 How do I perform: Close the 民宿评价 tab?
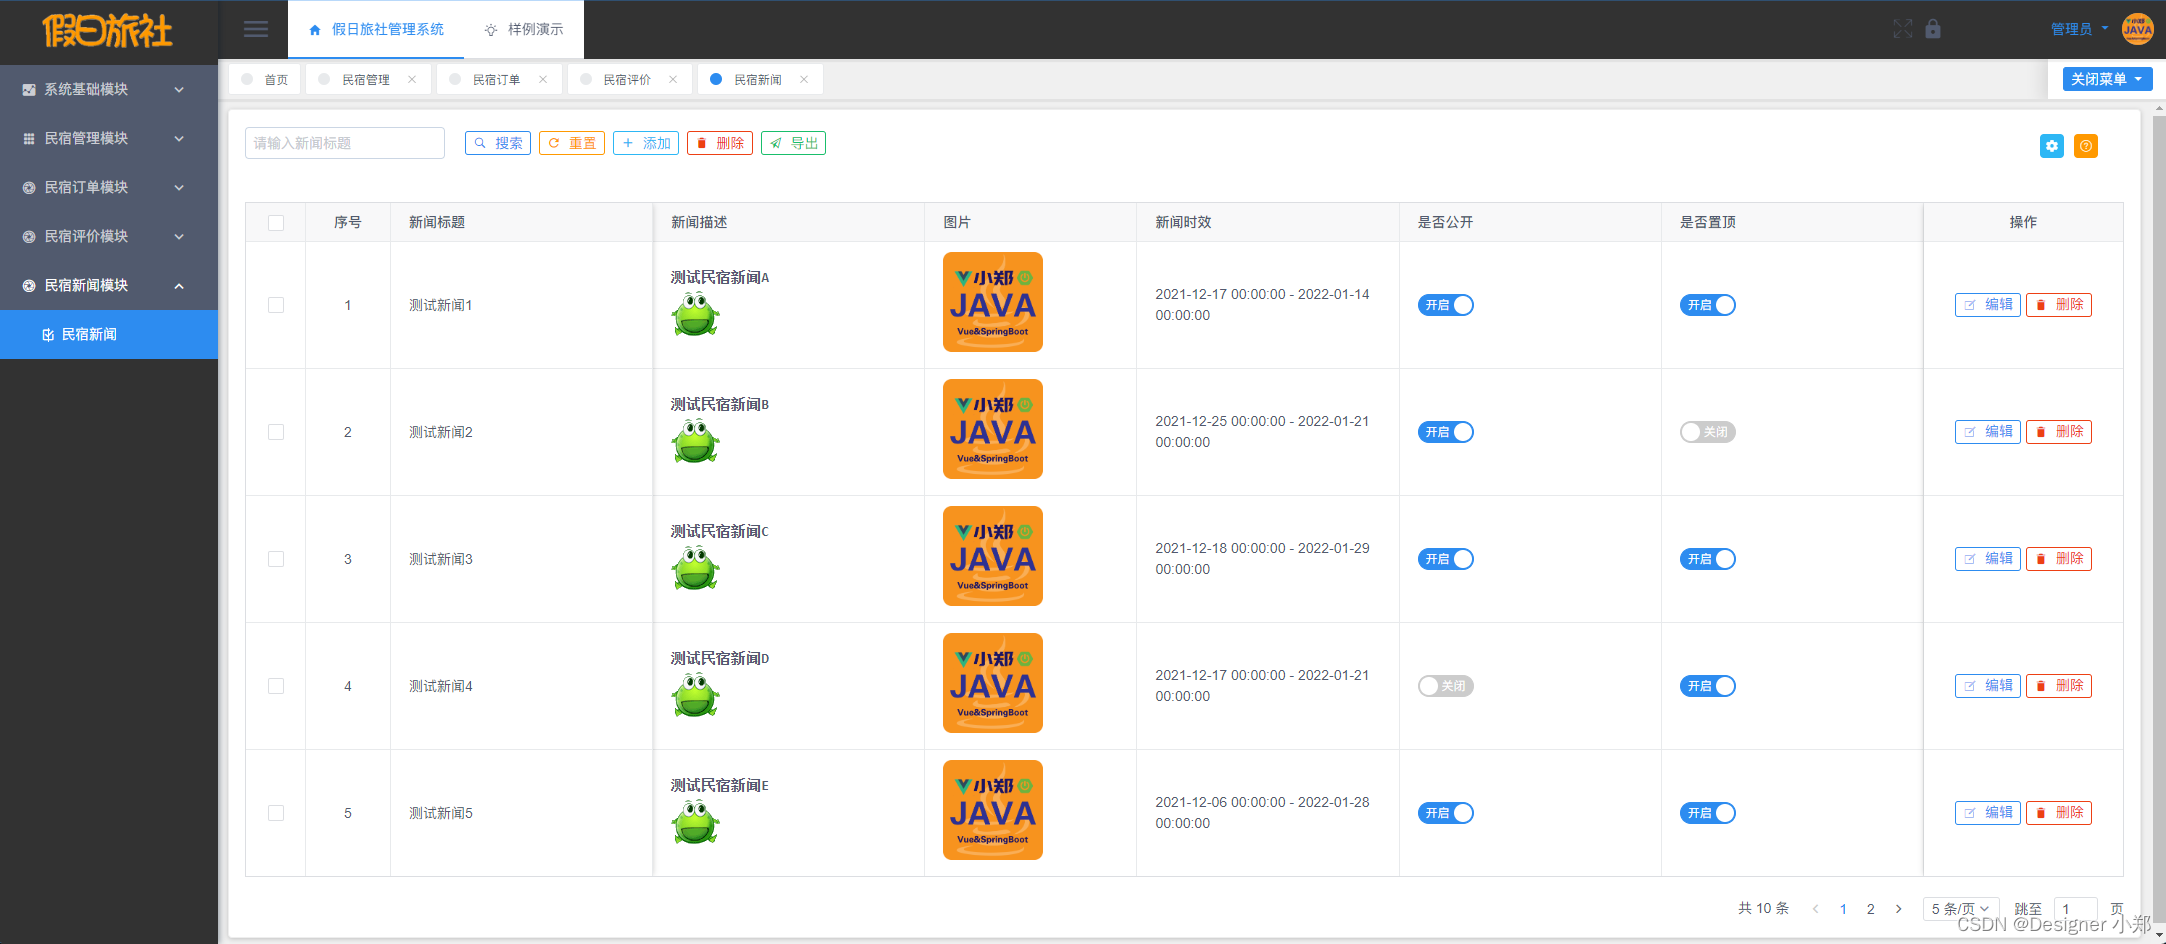tap(673, 80)
